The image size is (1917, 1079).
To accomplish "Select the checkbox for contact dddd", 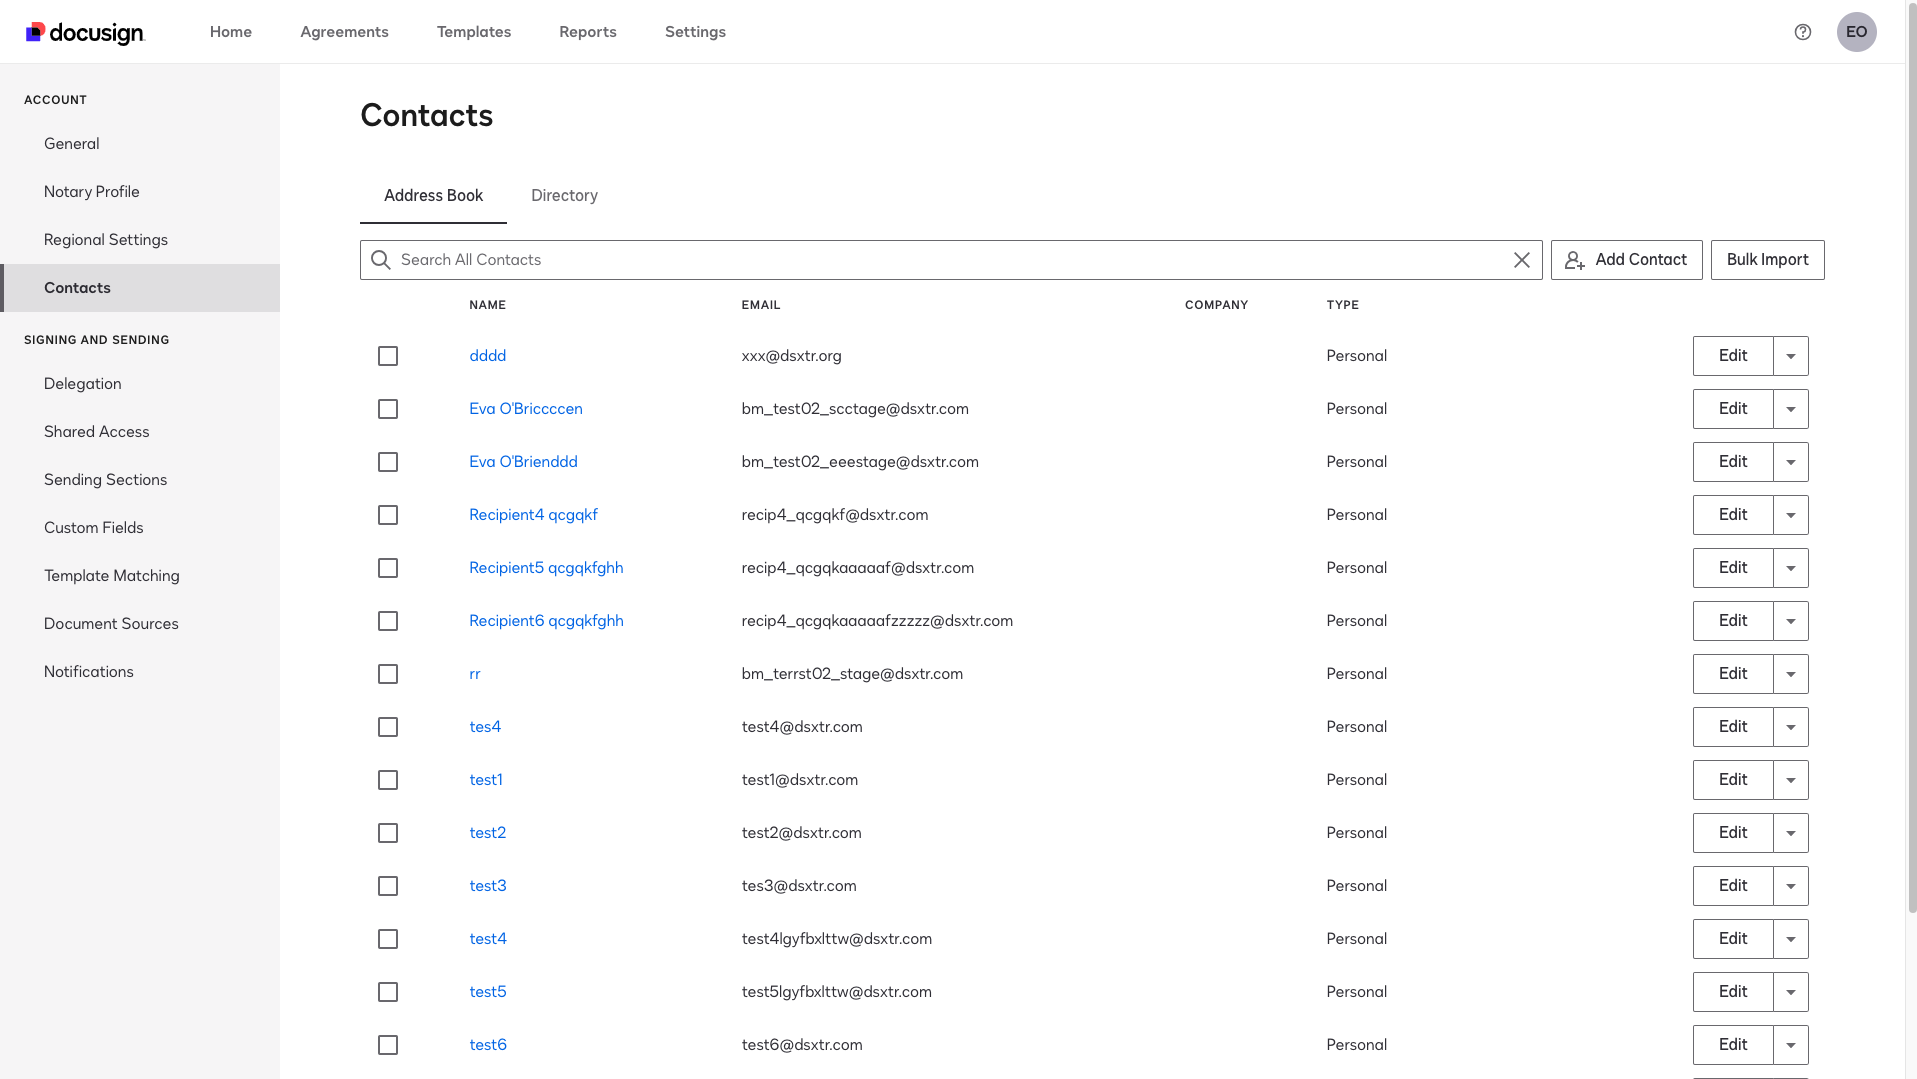I will [x=388, y=356].
